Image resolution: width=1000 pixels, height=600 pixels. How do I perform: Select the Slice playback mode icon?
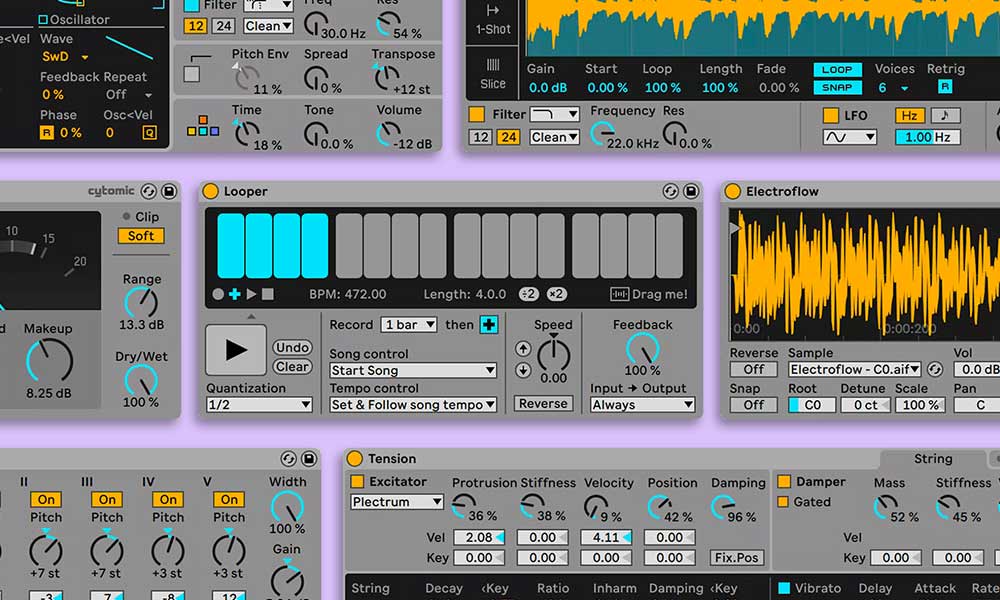(x=493, y=72)
